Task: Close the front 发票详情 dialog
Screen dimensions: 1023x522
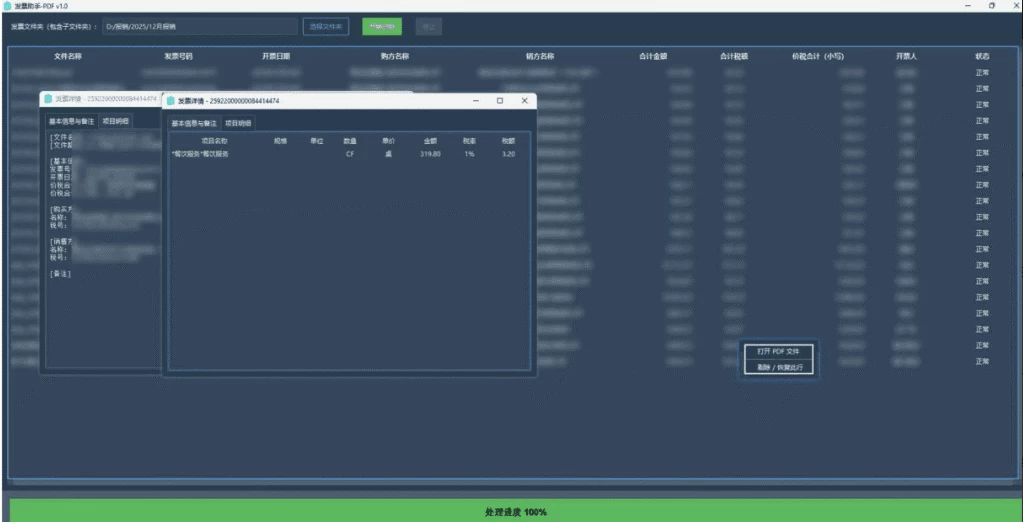Action: coord(524,101)
